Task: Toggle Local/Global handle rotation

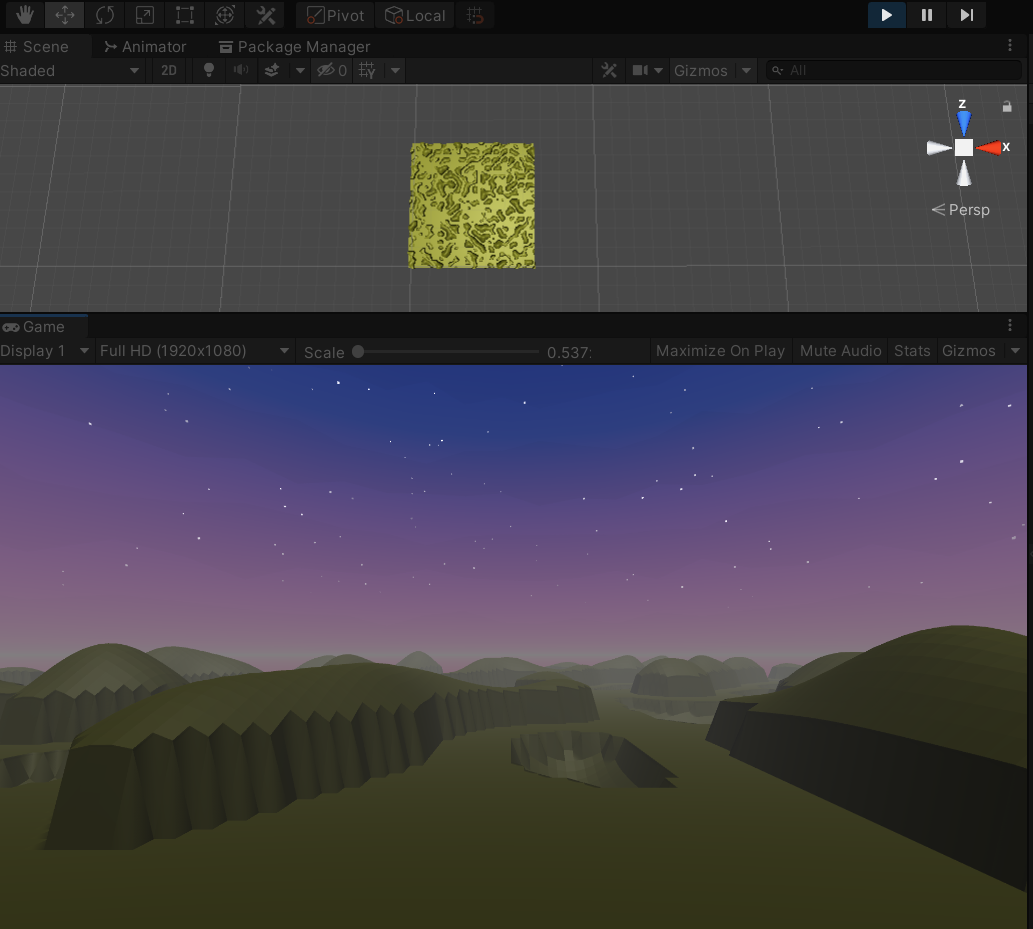Action: [x=414, y=15]
